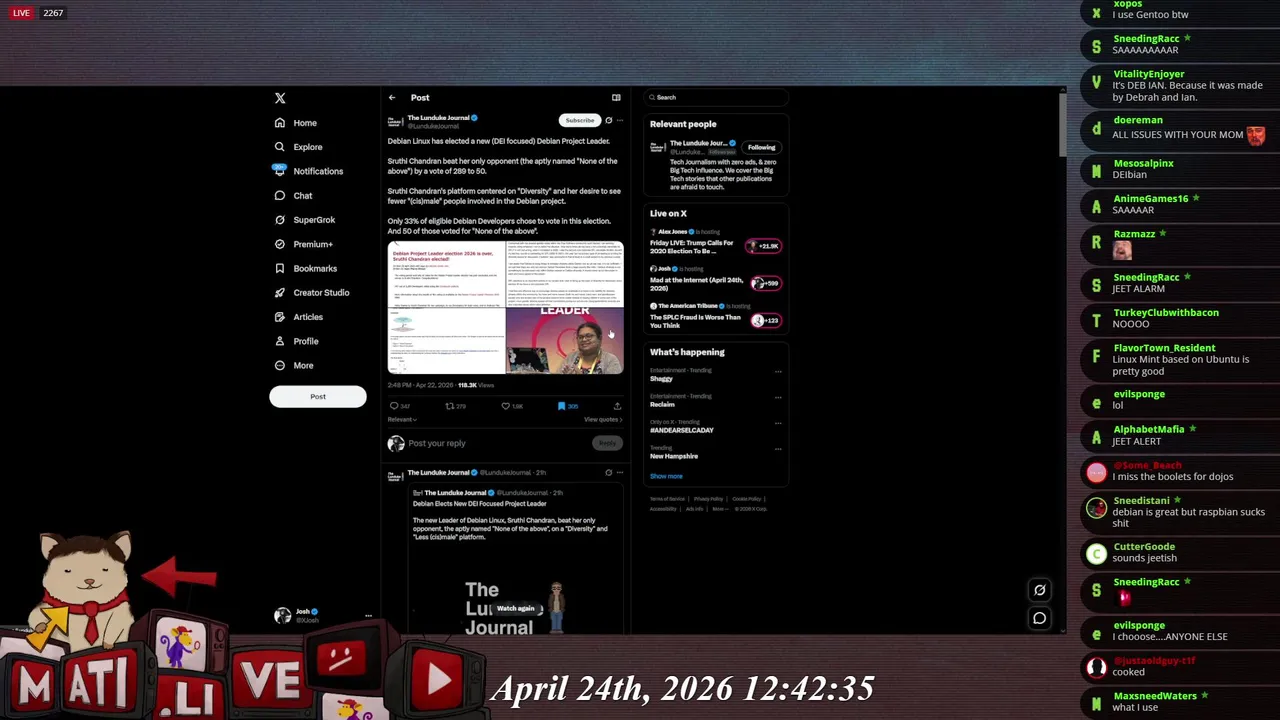
Task: Open SuperGrok from the sidebar
Action: coord(304,220)
